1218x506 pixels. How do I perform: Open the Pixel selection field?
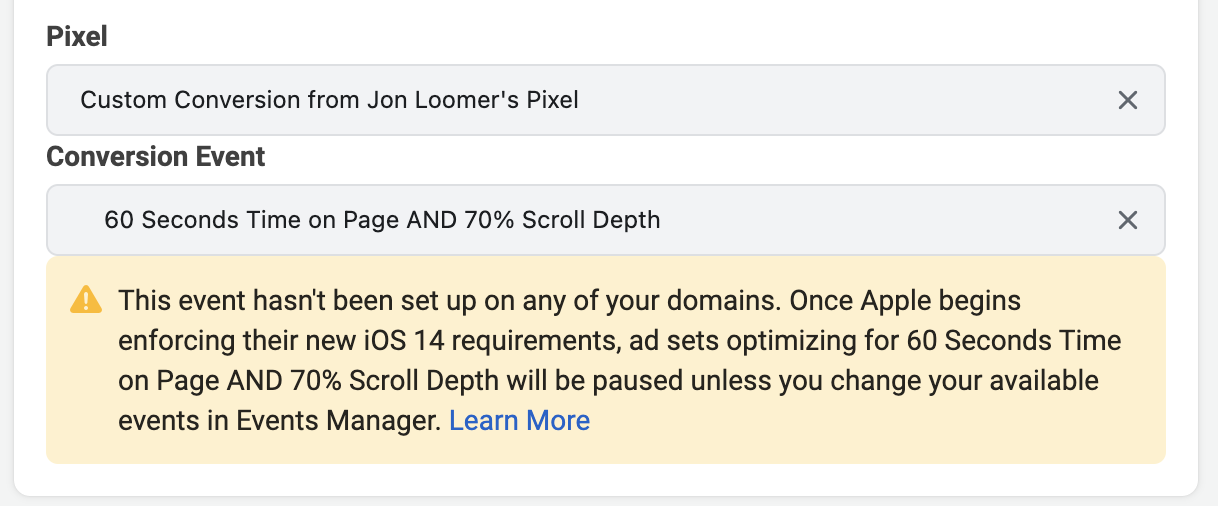click(606, 100)
